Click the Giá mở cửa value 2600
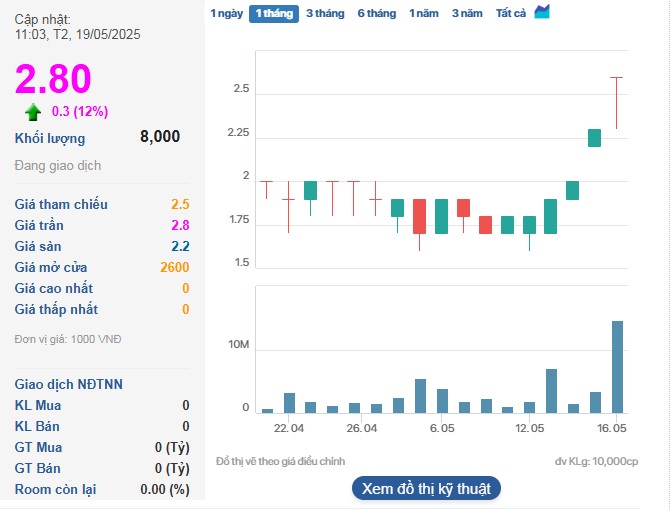 click(x=174, y=267)
